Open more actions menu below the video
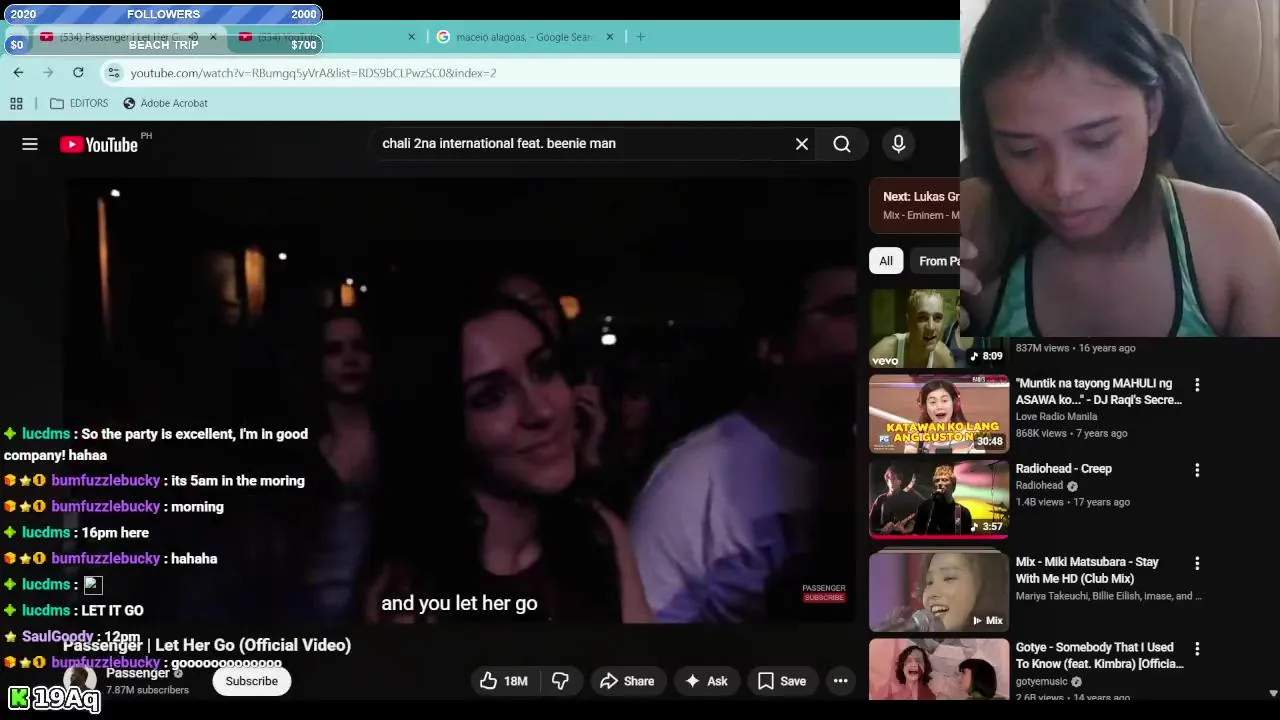 click(x=841, y=681)
